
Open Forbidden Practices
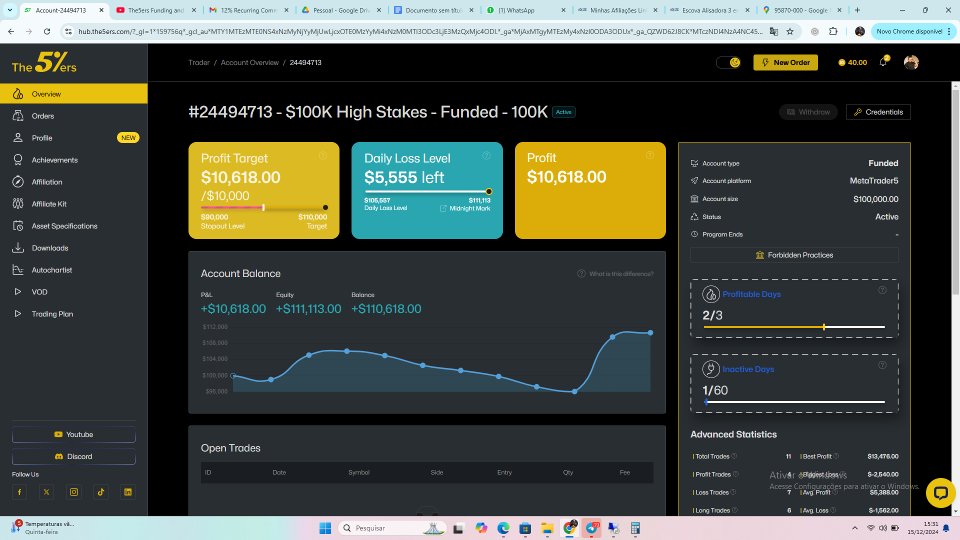[794, 255]
